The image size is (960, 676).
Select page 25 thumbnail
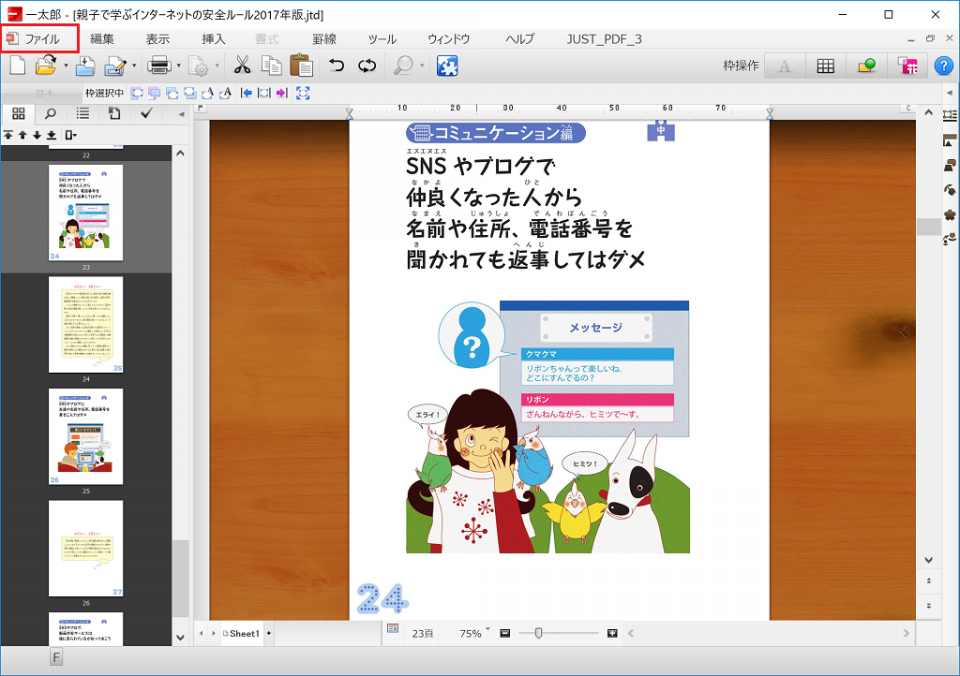click(x=86, y=437)
